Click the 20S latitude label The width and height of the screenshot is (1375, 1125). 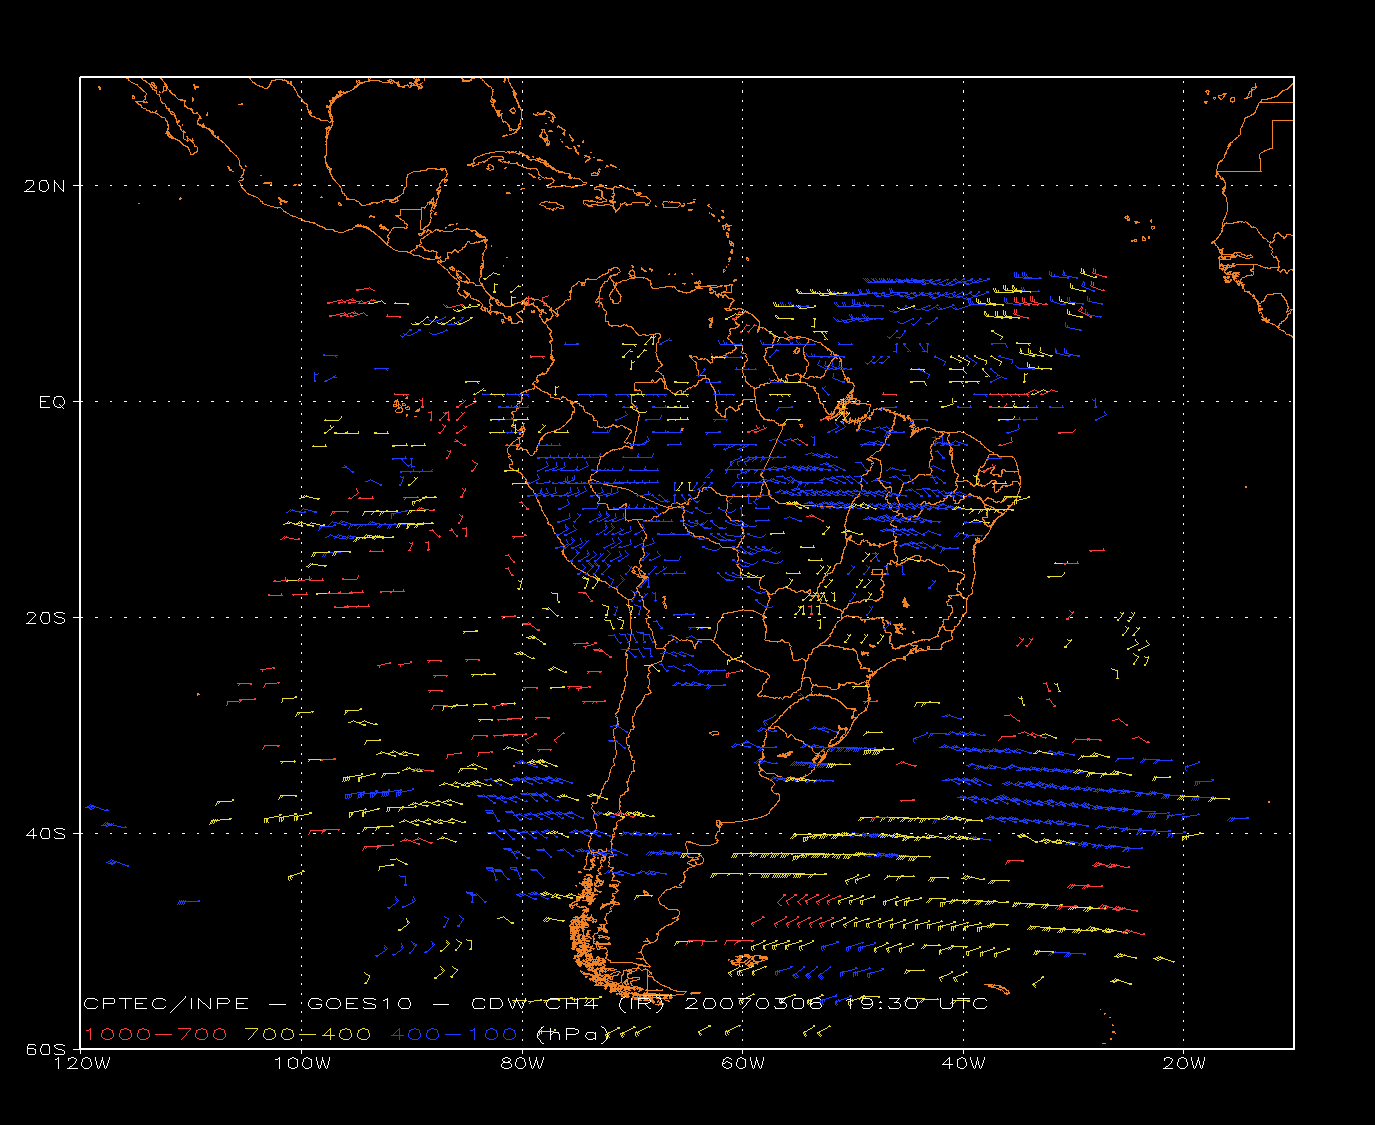pyautogui.click(x=45, y=618)
